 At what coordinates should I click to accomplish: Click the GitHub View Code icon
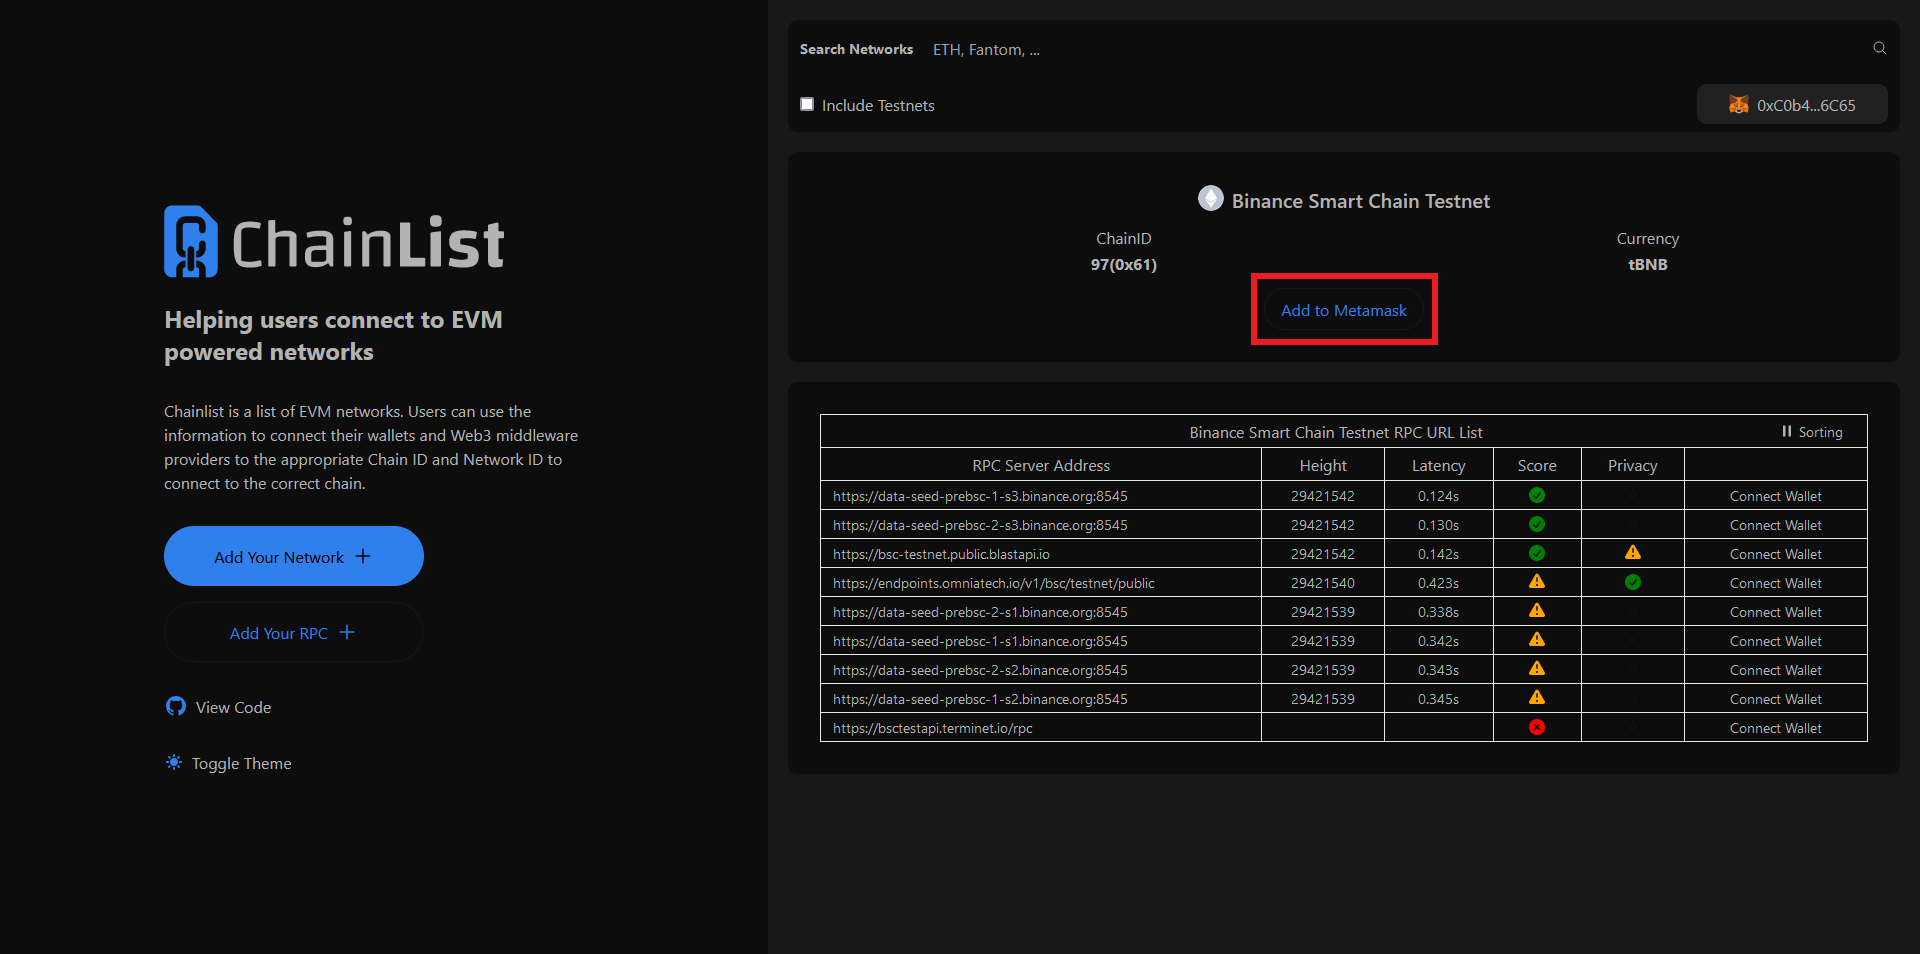[176, 707]
